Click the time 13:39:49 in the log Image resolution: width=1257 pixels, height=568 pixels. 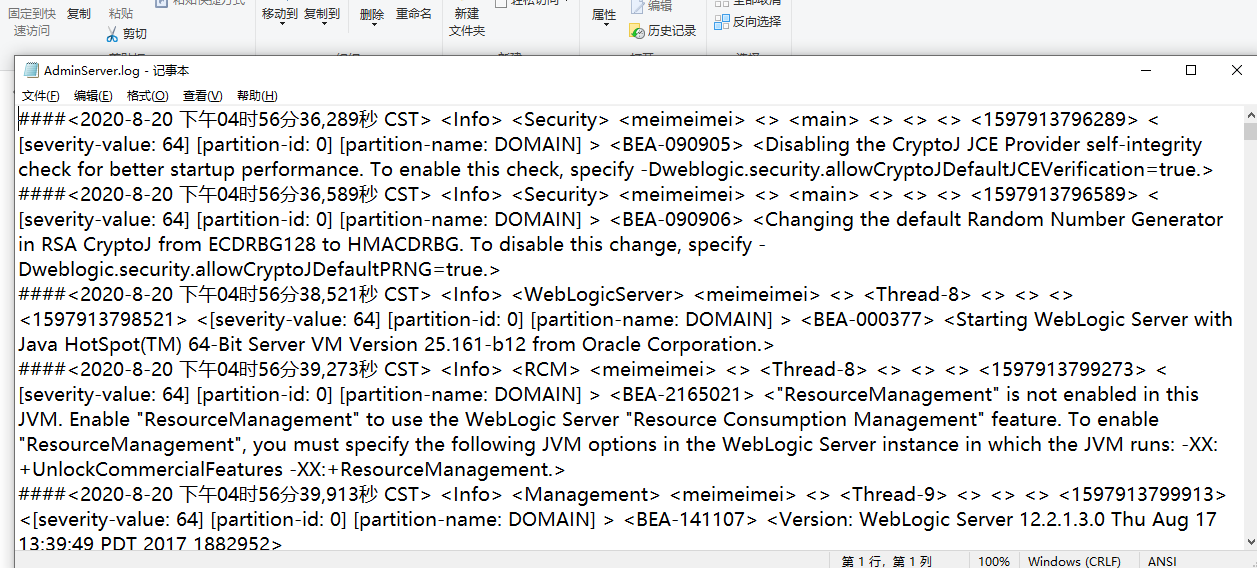coord(56,544)
